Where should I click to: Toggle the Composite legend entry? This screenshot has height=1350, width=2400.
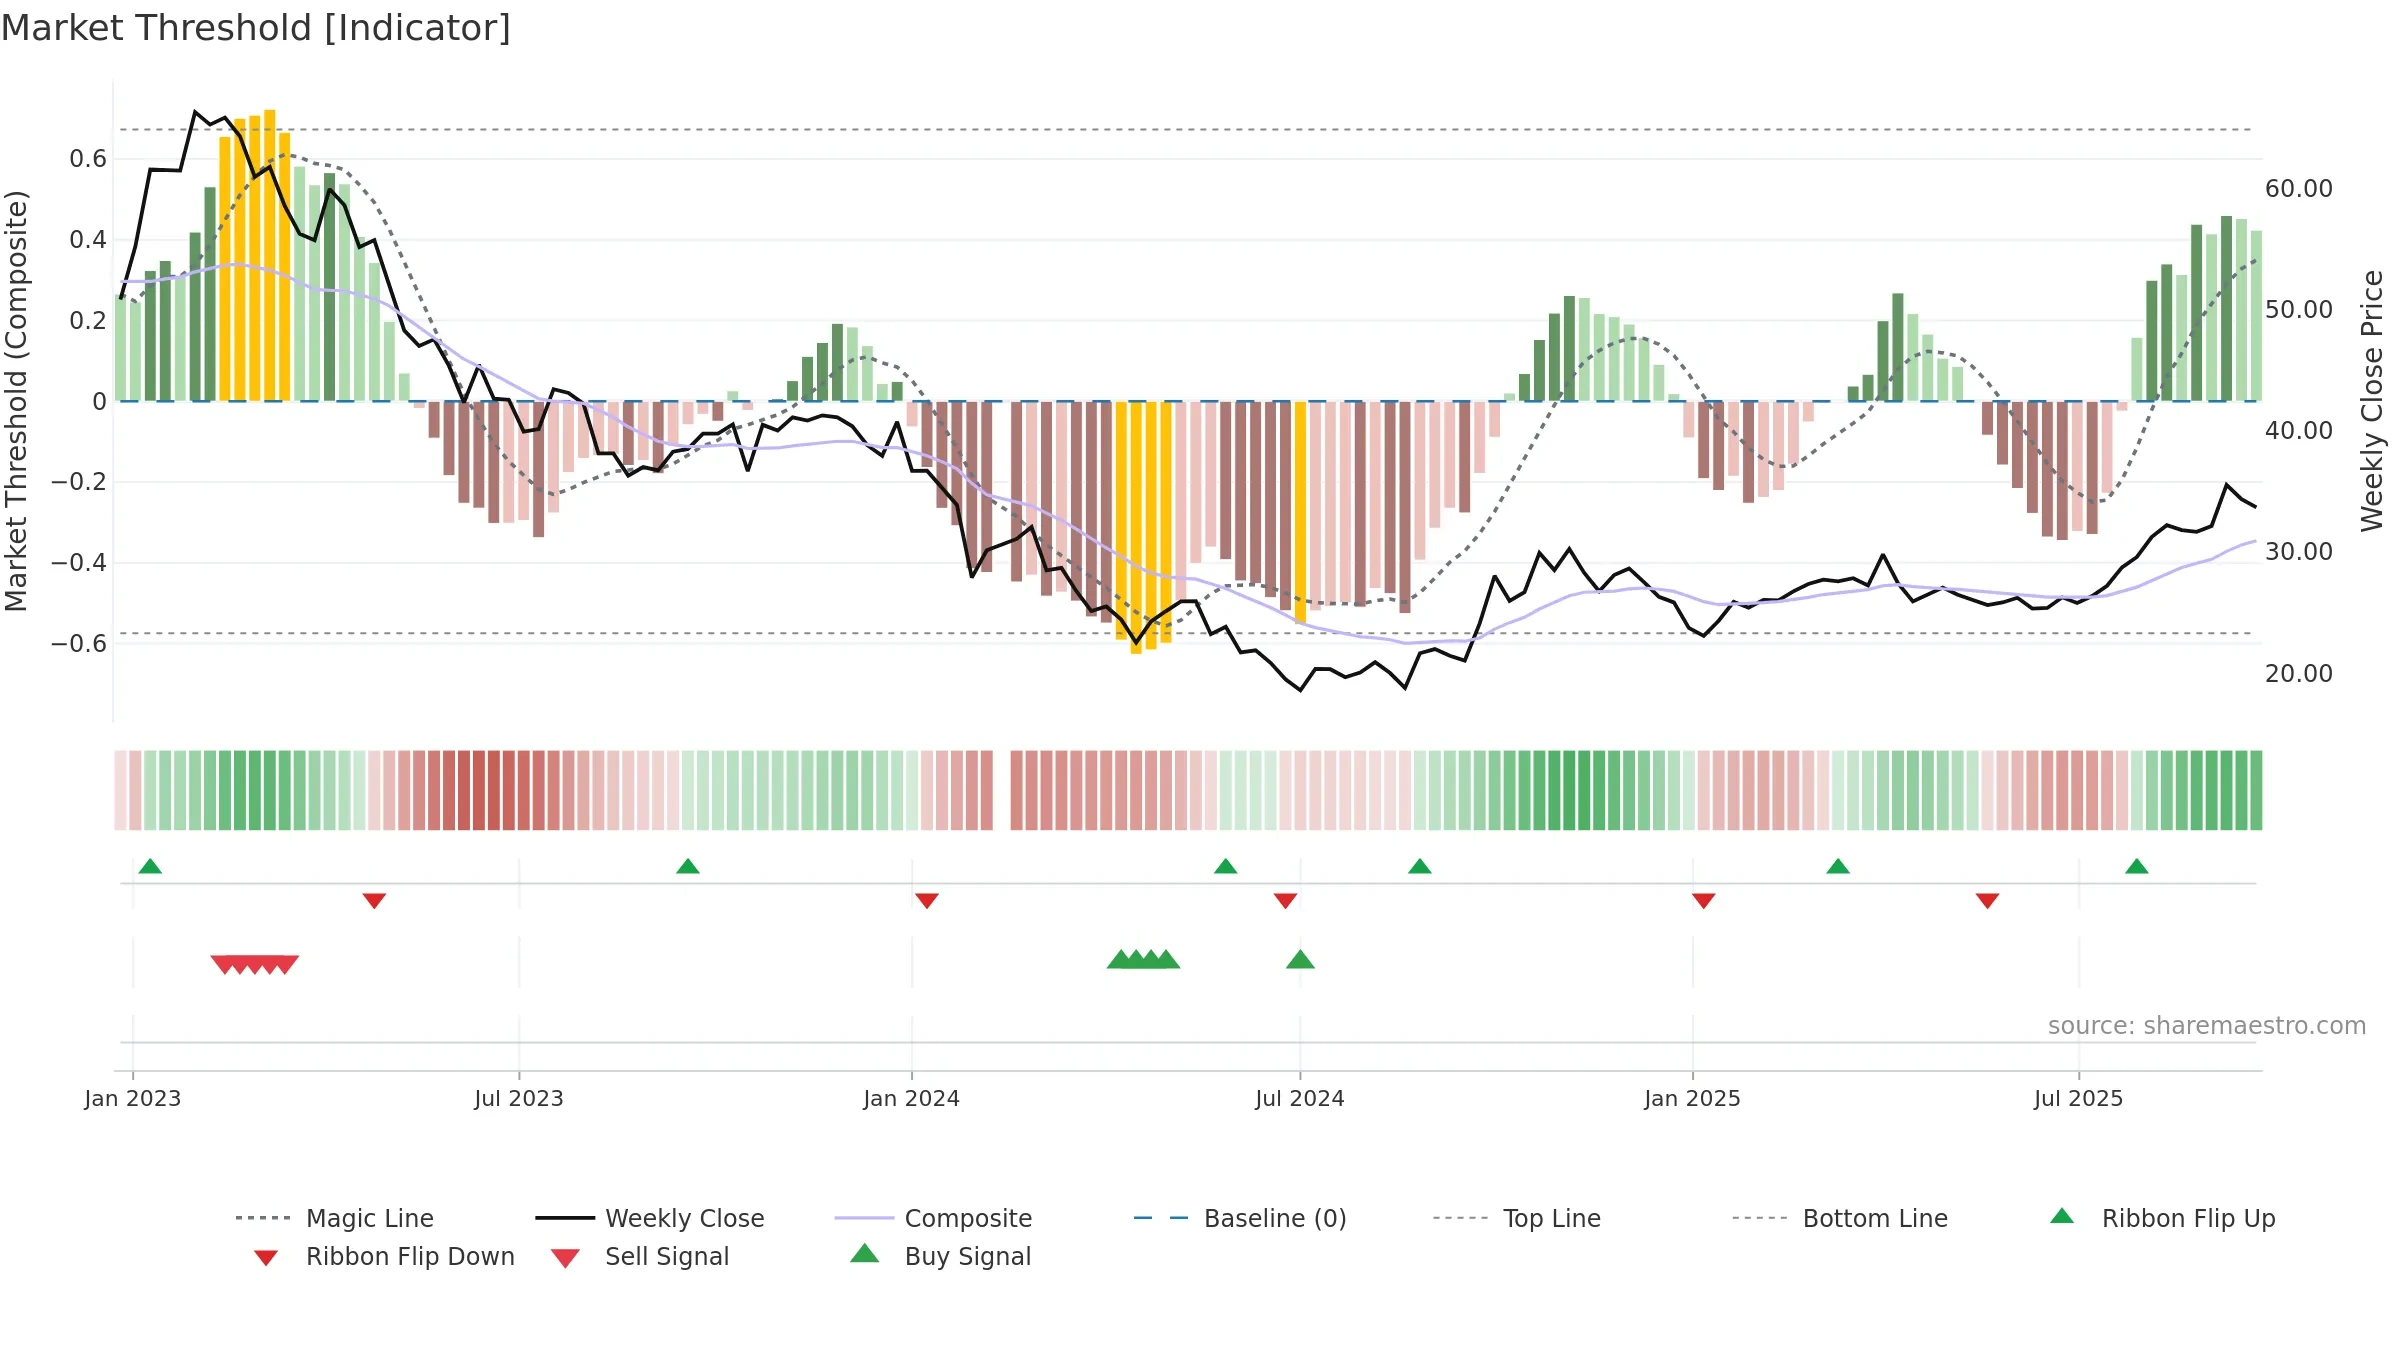pos(933,1218)
